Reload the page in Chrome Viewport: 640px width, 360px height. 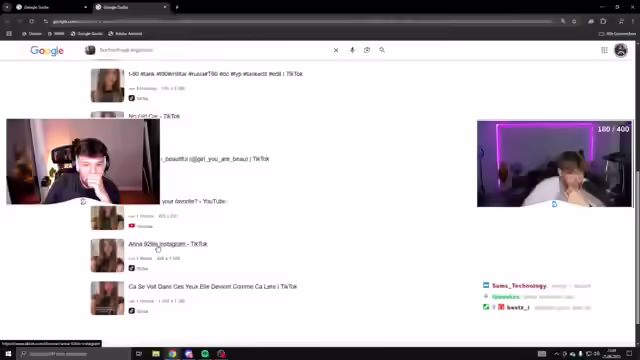click(31, 21)
